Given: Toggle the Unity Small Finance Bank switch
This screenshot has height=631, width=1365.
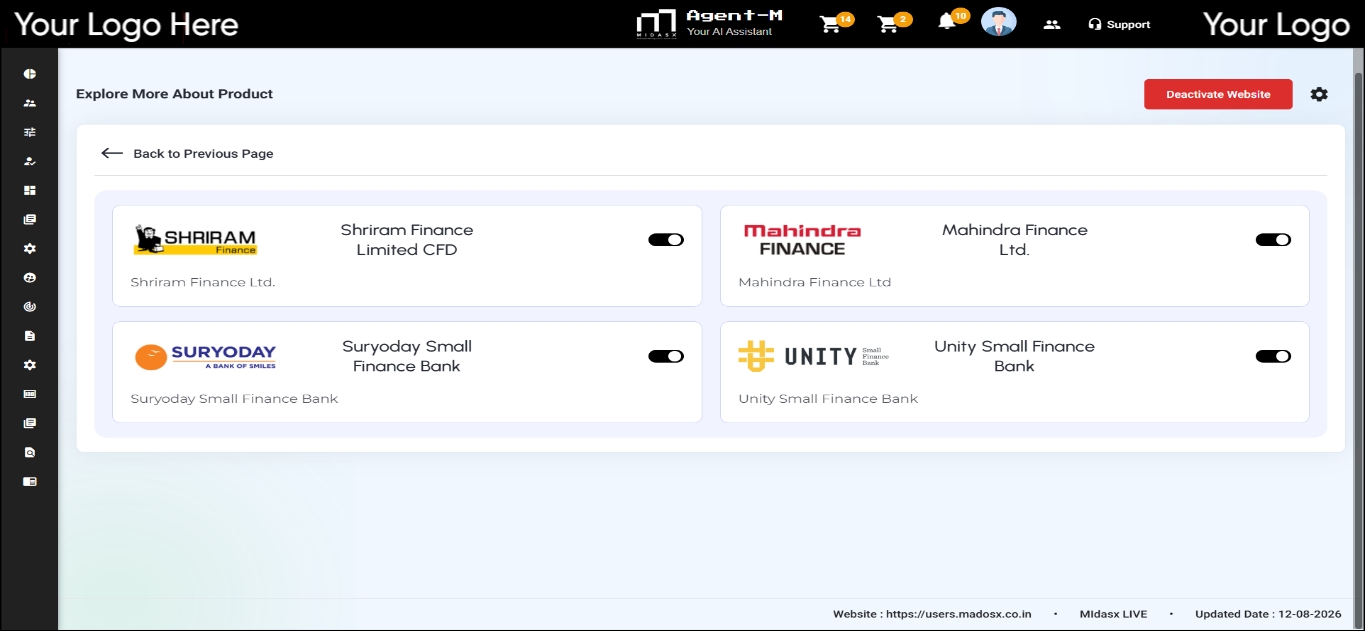Looking at the screenshot, I should 1273,356.
